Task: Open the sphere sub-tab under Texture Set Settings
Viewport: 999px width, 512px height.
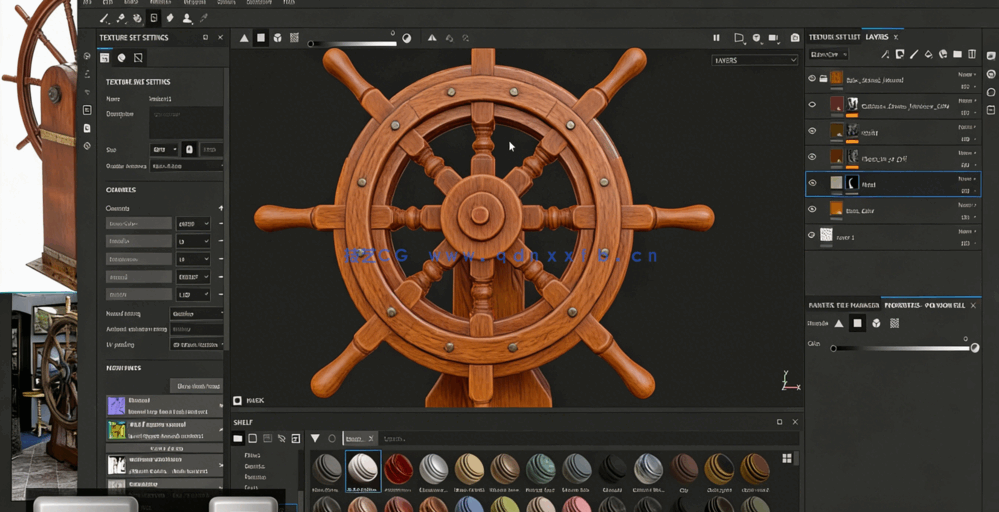Action: point(121,58)
